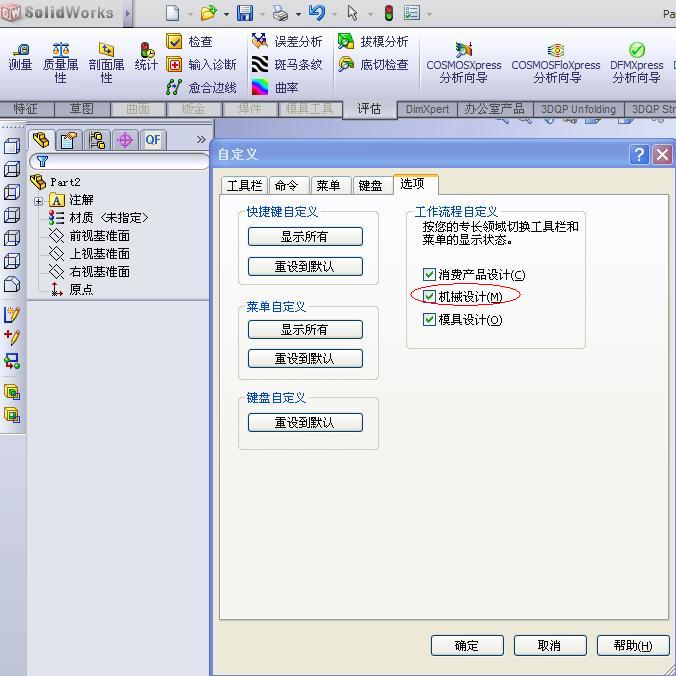676x676 pixels.
Task: Open the Options checklist icon in top toolbar
Action: coord(412,13)
